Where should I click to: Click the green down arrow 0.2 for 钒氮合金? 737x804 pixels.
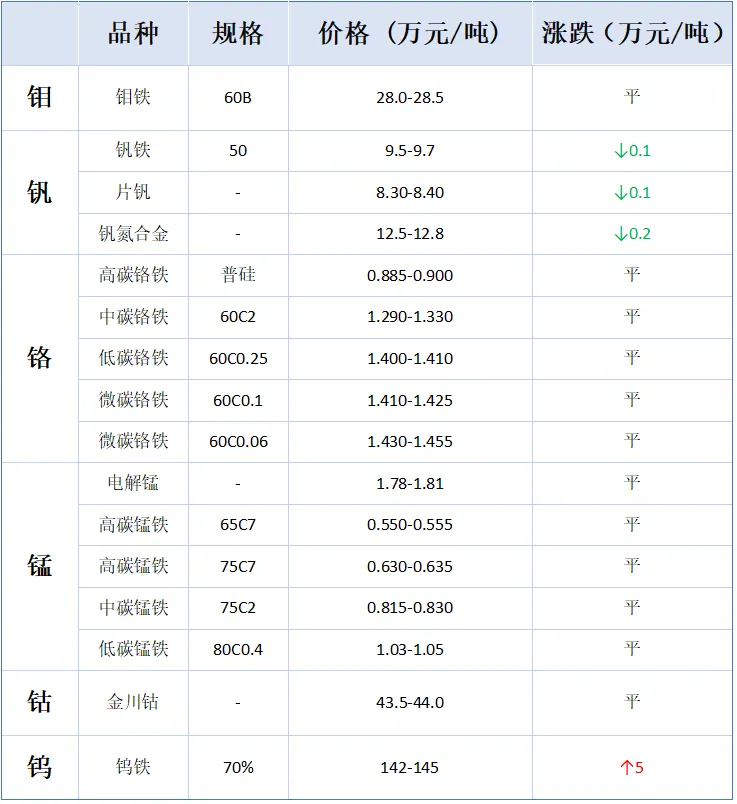click(632, 234)
